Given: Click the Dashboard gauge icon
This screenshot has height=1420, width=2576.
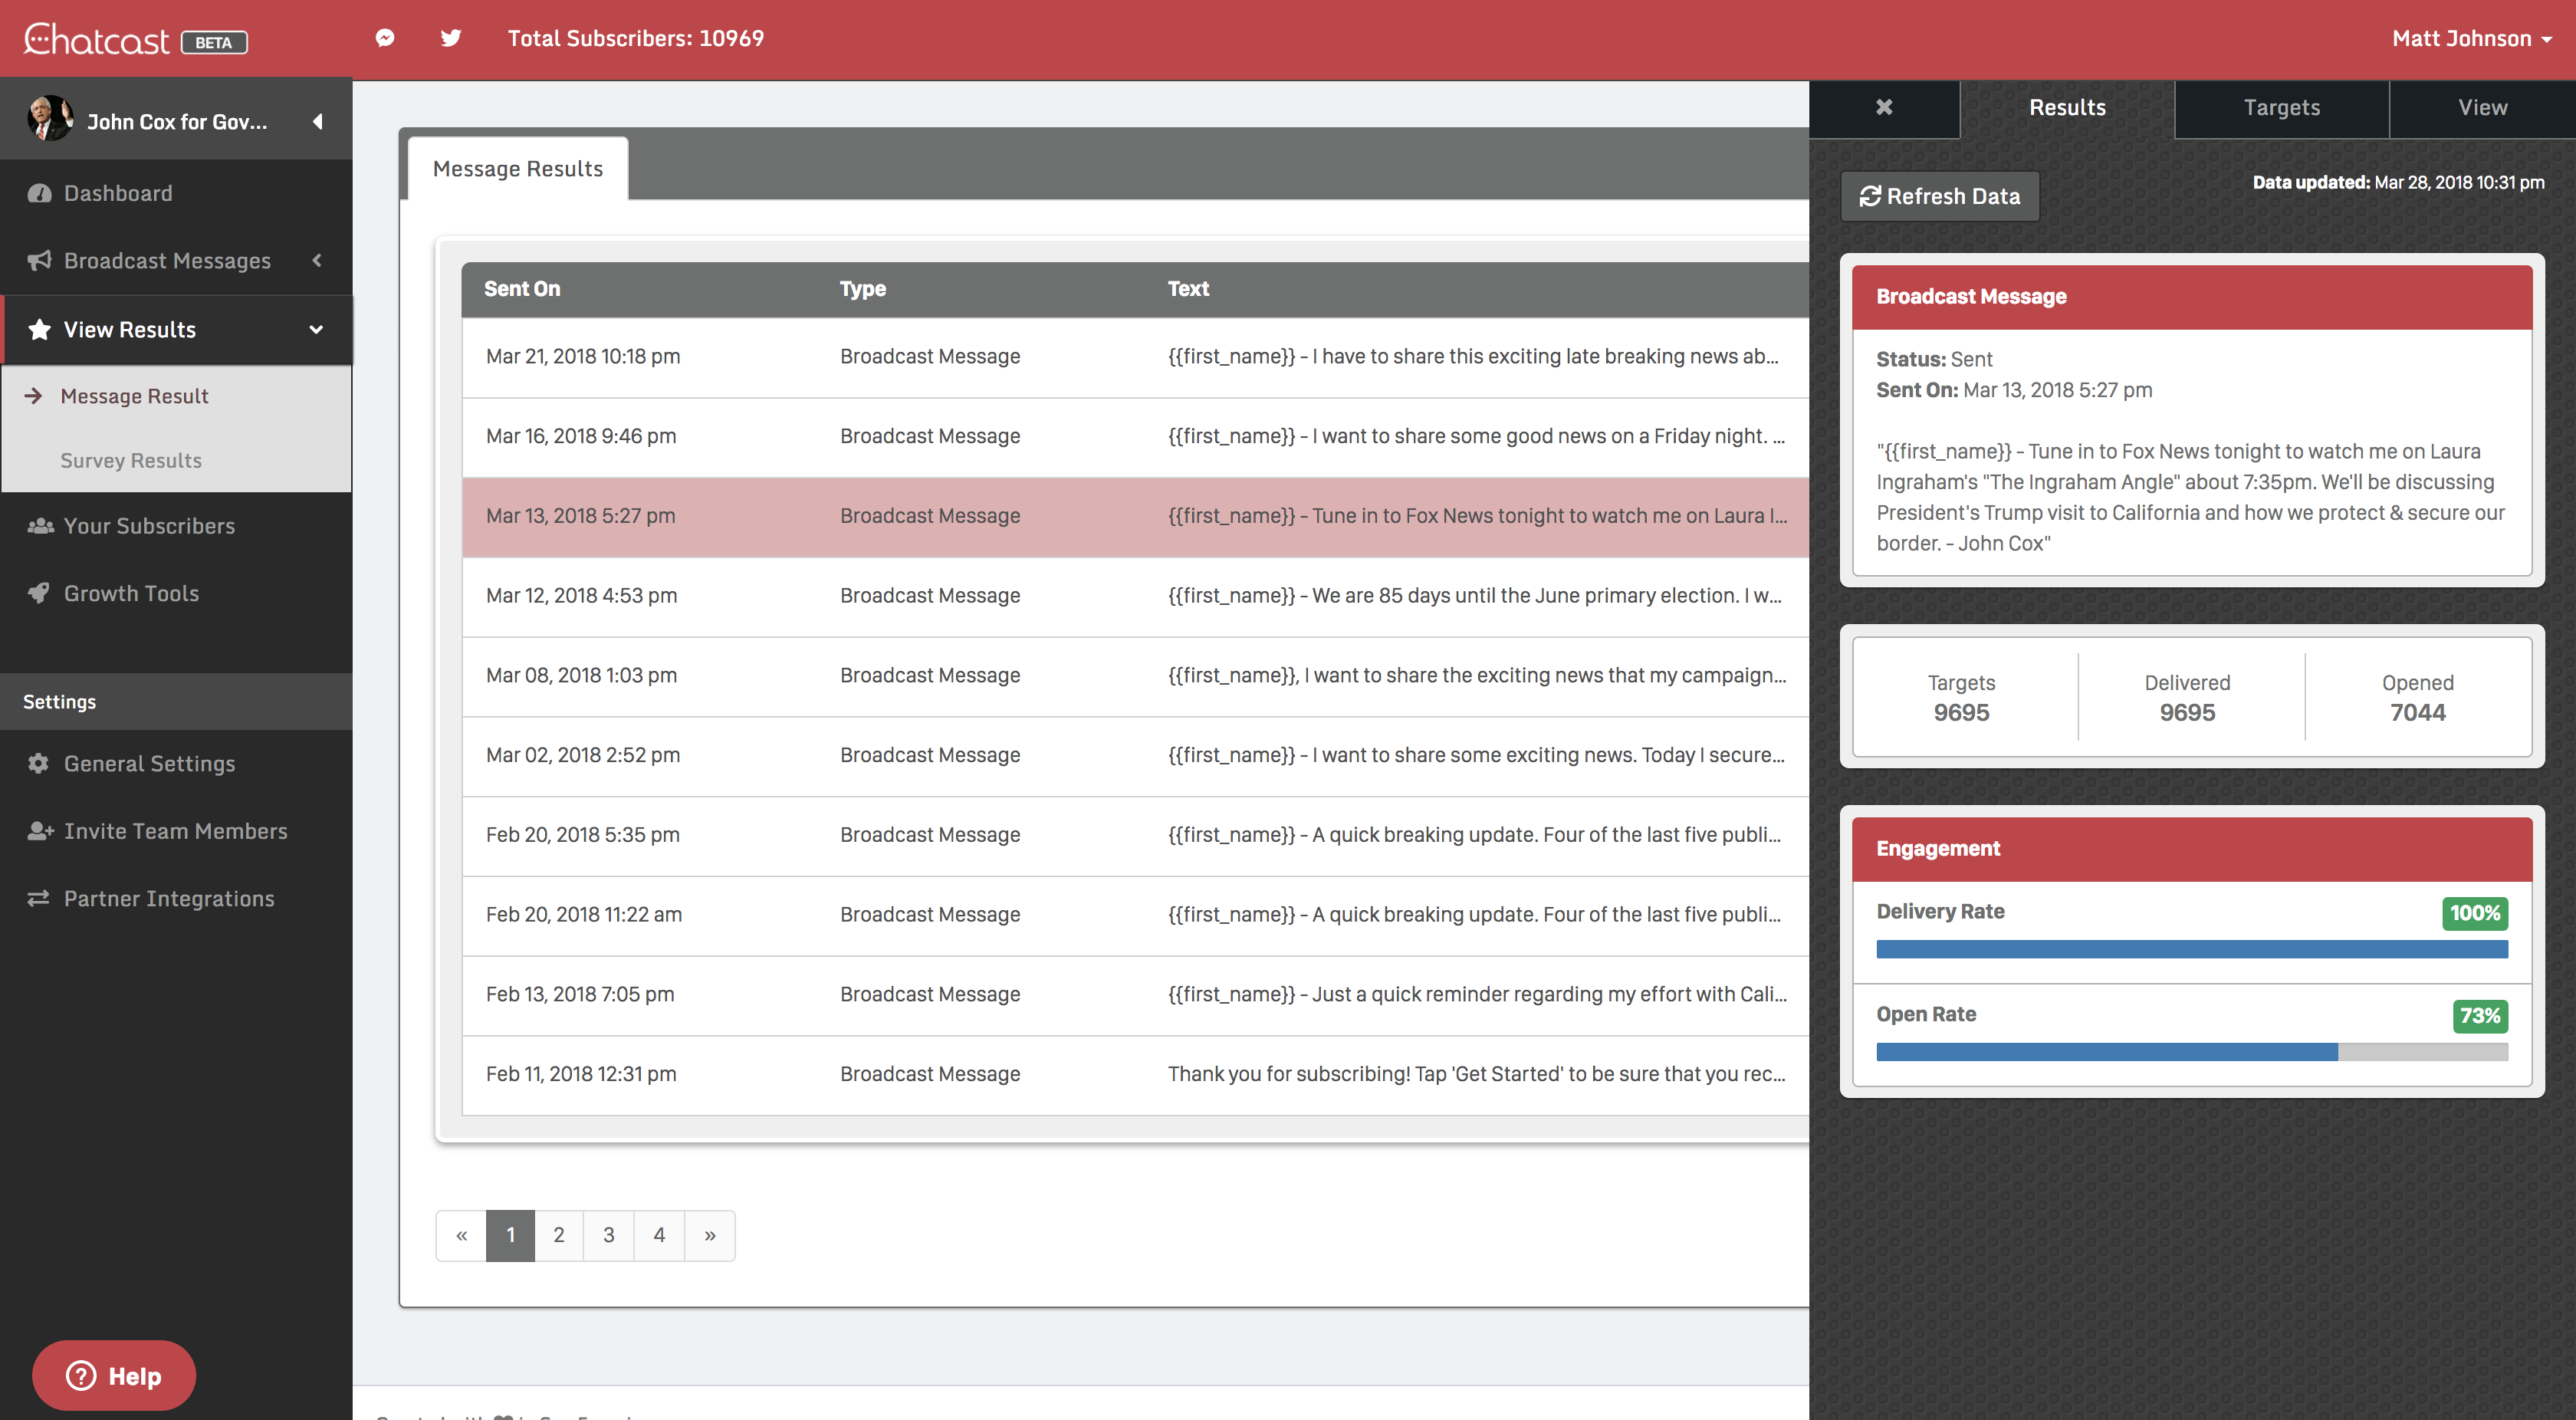Looking at the screenshot, I should pos(39,193).
